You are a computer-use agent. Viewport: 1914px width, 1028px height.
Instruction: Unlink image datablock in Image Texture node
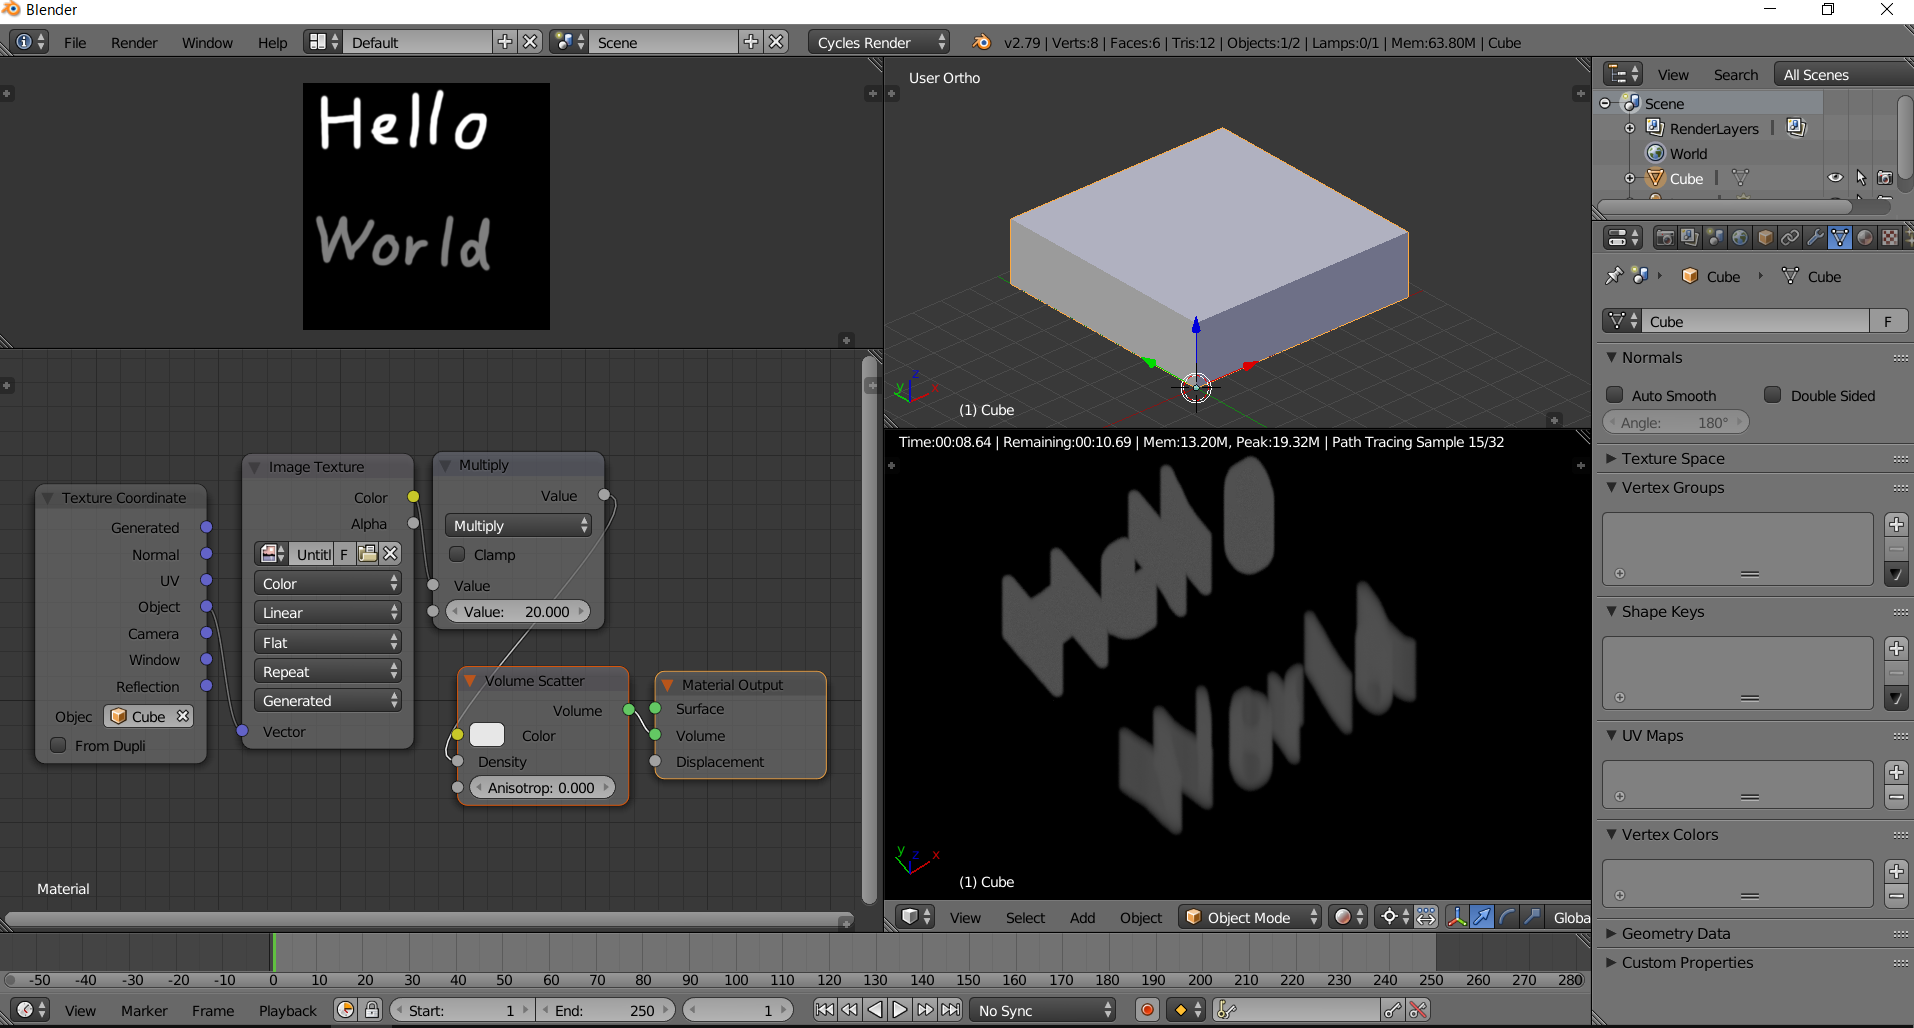pos(390,554)
